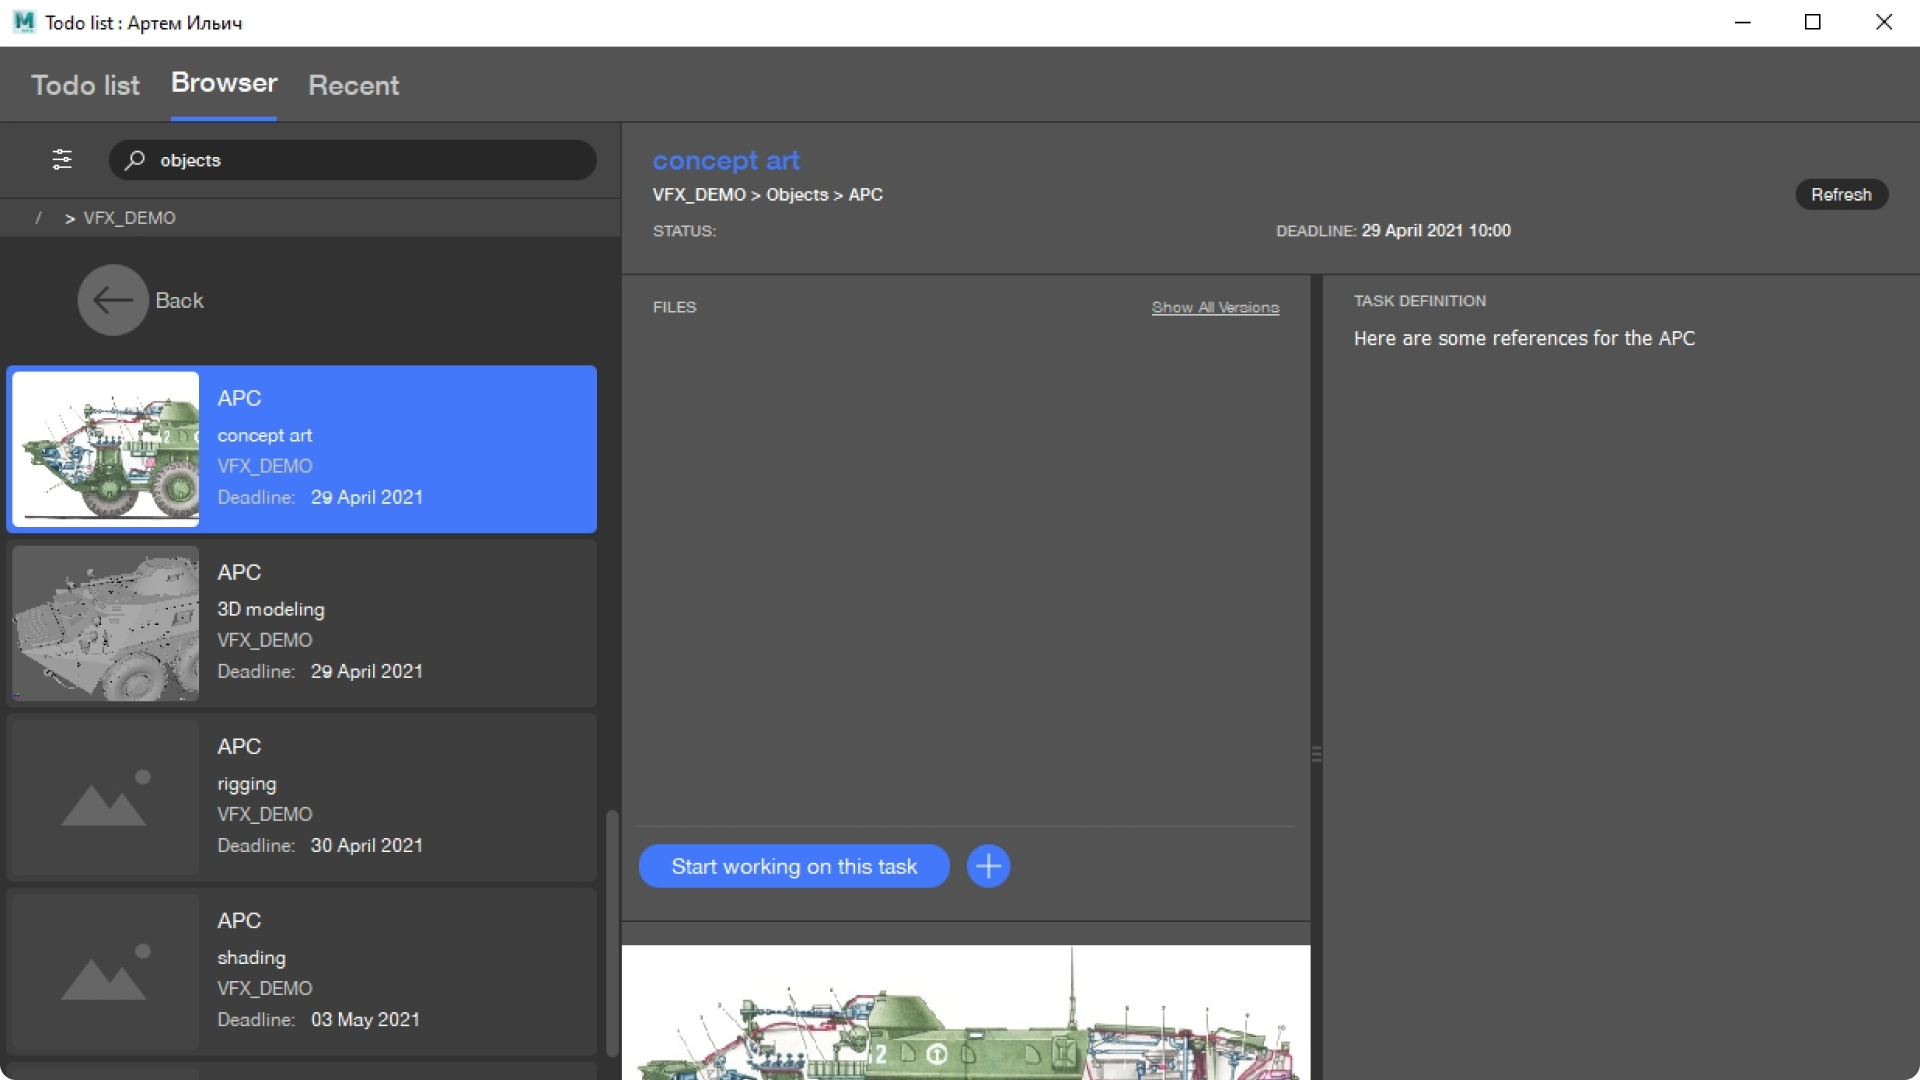Open the APC 3D modeling thumbnail
1920x1080 pixels.
click(x=105, y=623)
